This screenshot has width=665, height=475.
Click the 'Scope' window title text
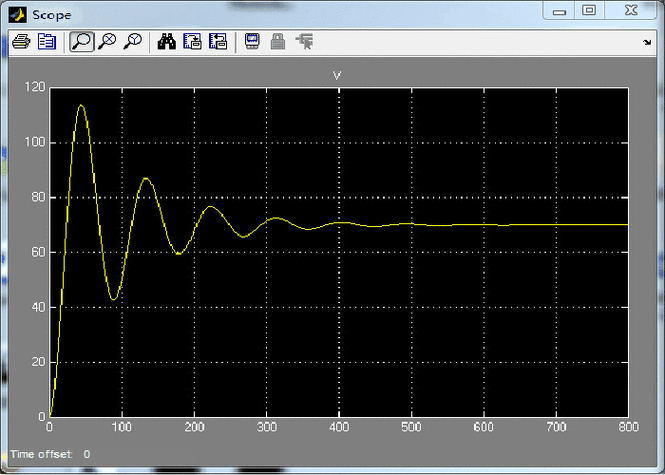click(x=52, y=15)
